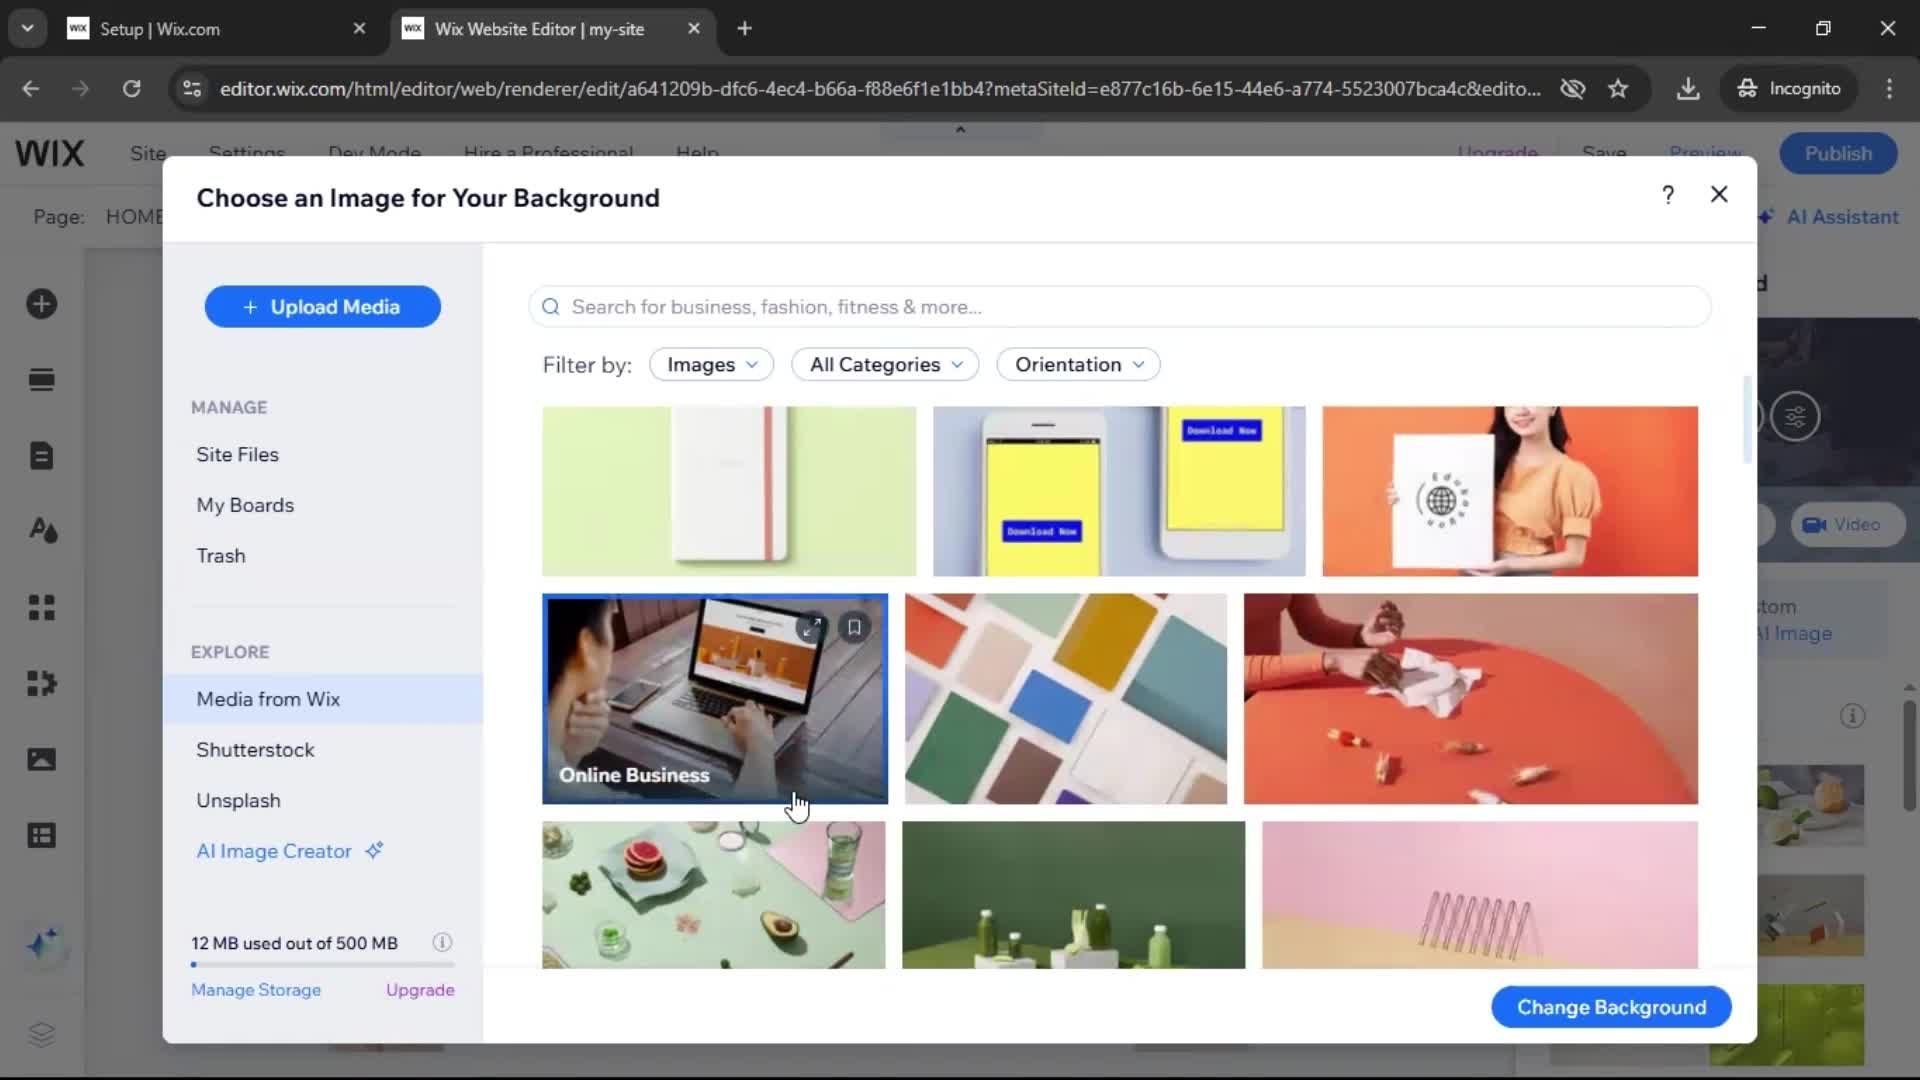
Task: Expand the Online Business image preview
Action: 811,627
